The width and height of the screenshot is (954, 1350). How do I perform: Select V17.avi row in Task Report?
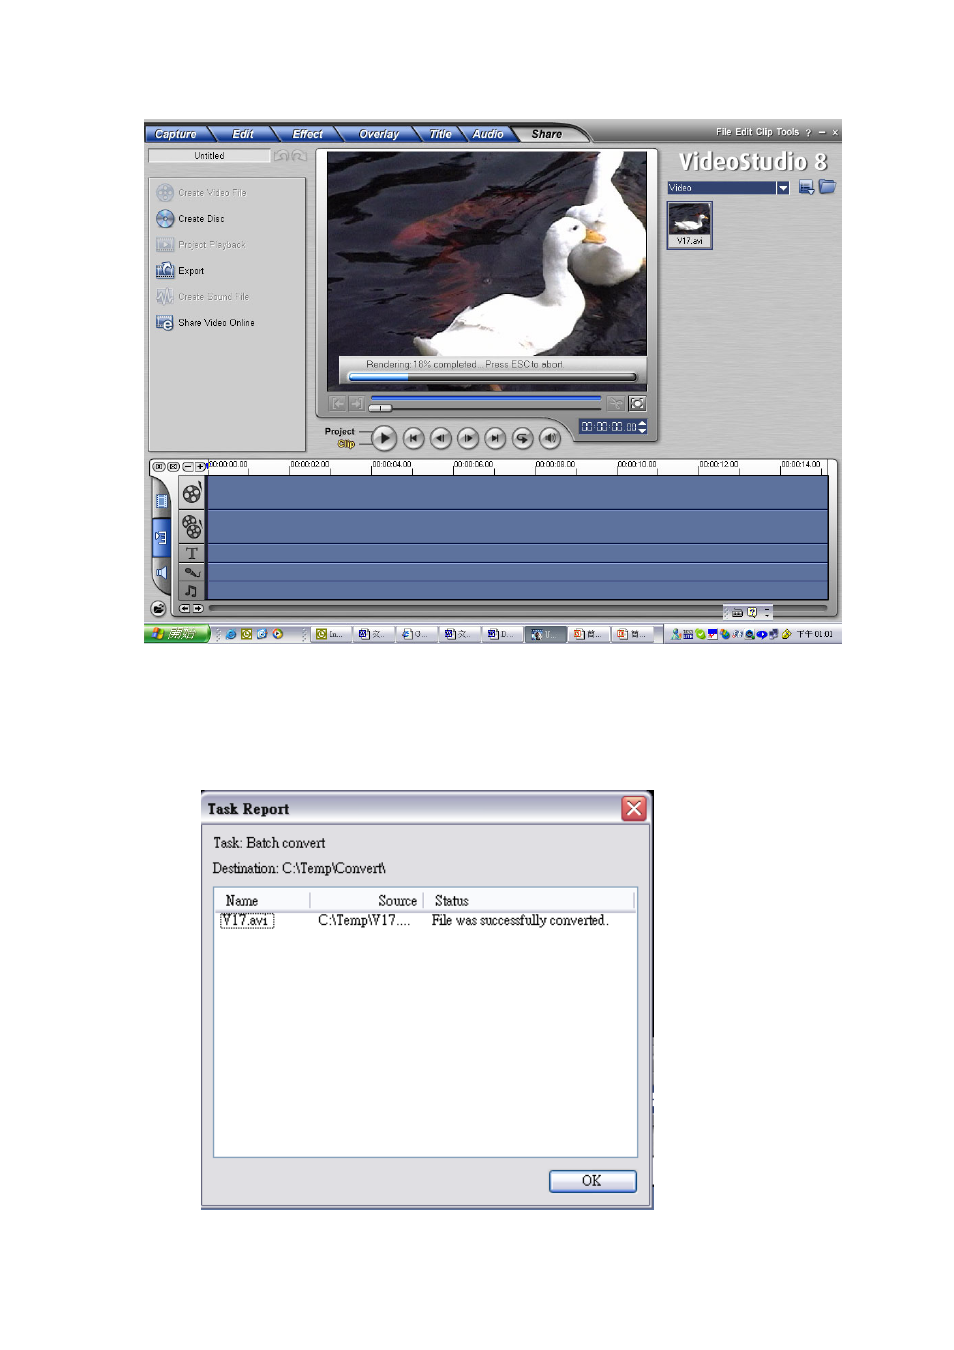click(425, 921)
